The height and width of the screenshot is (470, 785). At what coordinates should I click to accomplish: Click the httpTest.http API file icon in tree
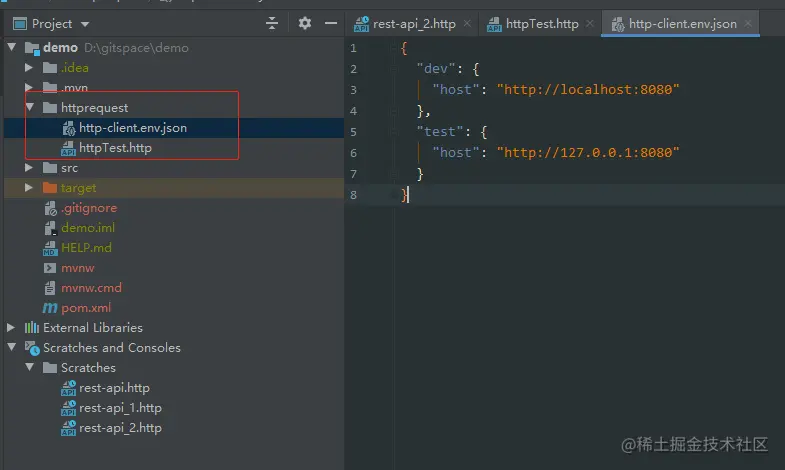click(x=68, y=148)
